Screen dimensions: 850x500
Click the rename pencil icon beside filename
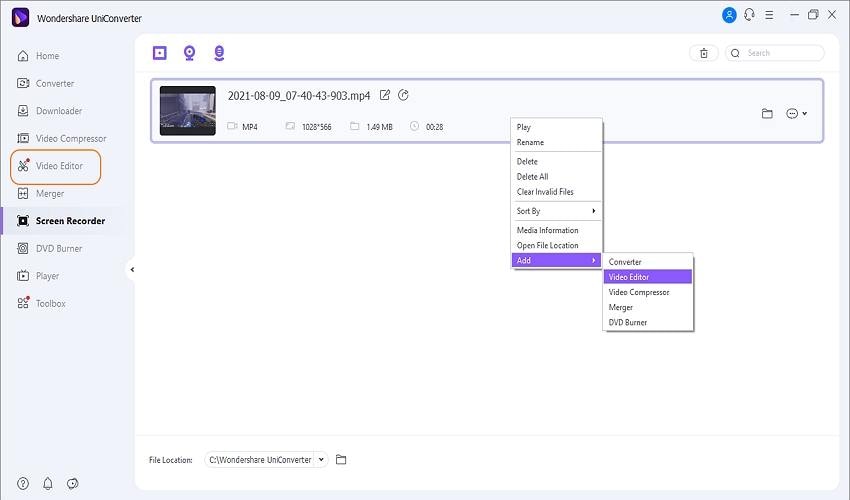point(384,95)
